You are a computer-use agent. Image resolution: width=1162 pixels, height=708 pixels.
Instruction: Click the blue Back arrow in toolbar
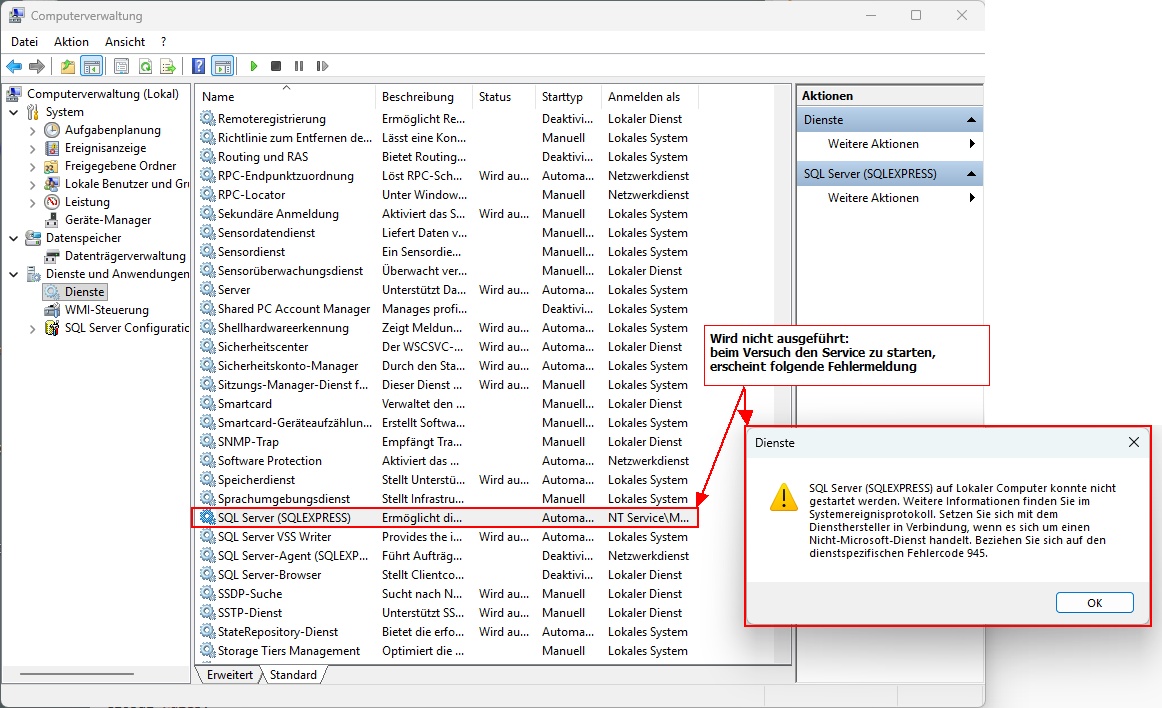pyautogui.click(x=14, y=66)
